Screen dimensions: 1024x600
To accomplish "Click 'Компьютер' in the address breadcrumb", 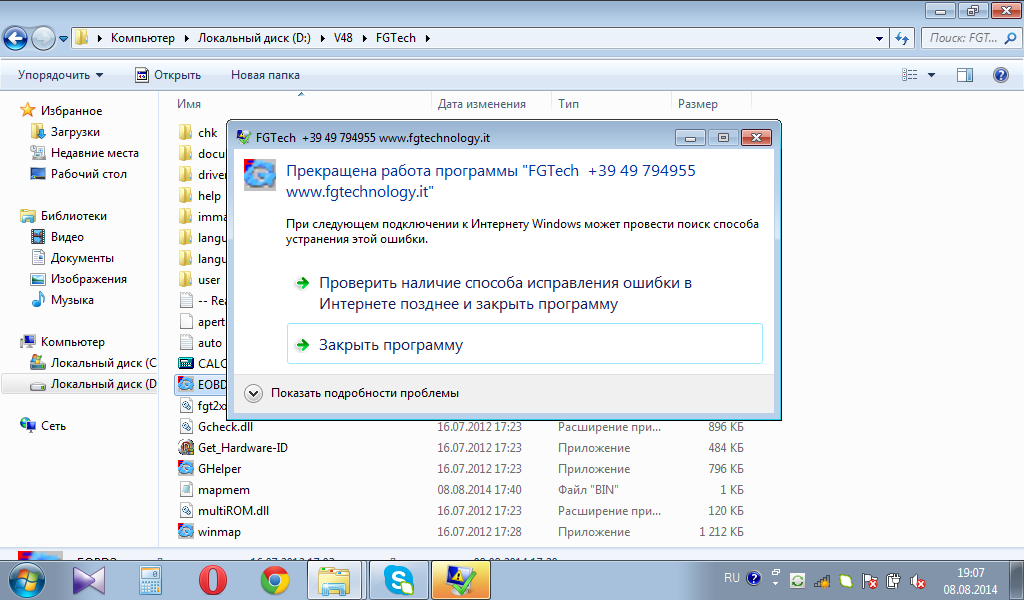I will (142, 38).
